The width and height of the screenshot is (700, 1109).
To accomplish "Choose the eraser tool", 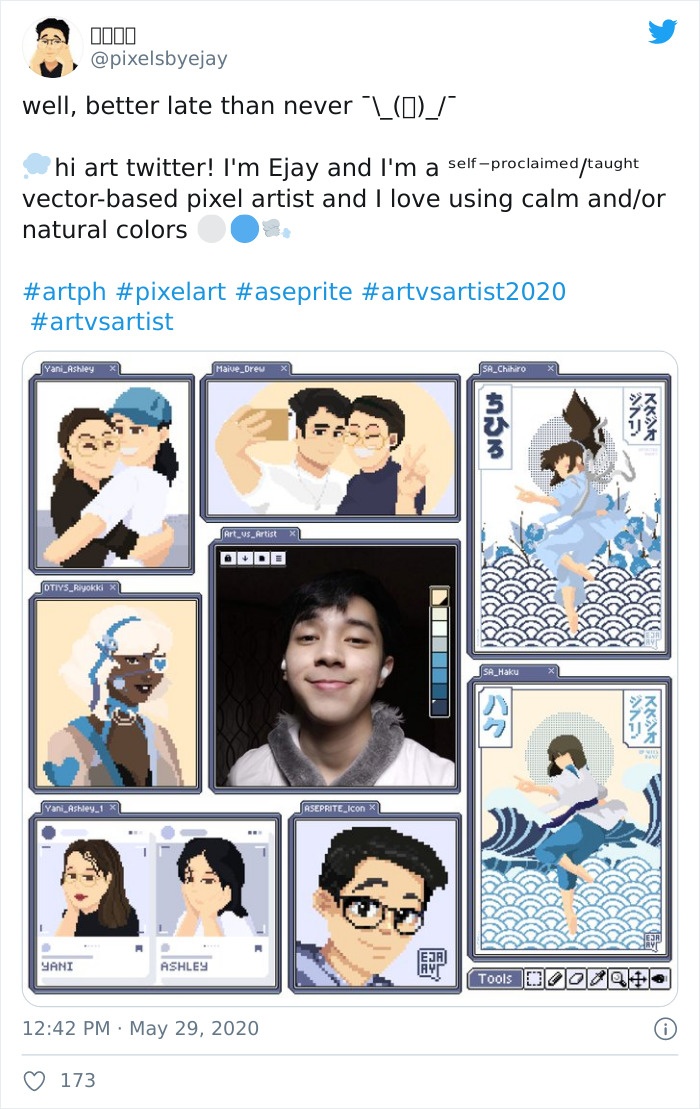I will pyautogui.click(x=577, y=979).
